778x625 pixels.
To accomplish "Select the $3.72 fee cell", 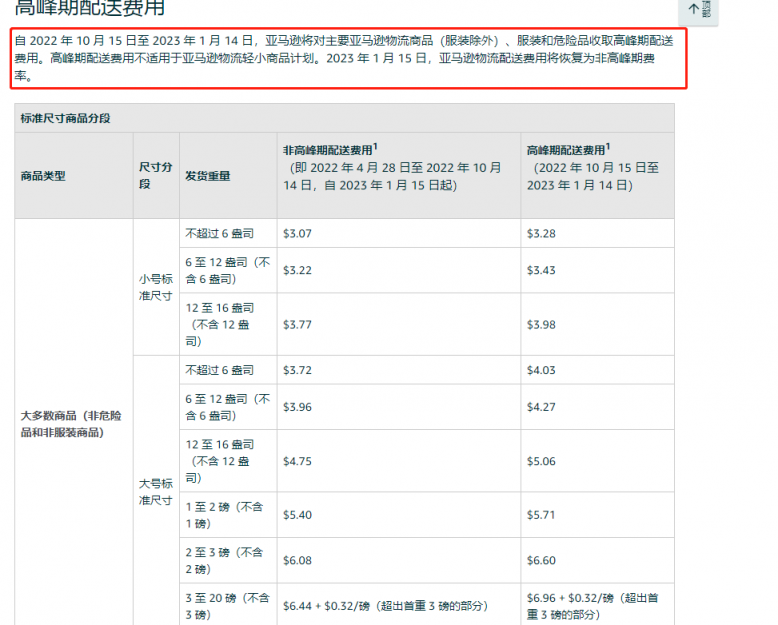I will (x=398, y=370).
